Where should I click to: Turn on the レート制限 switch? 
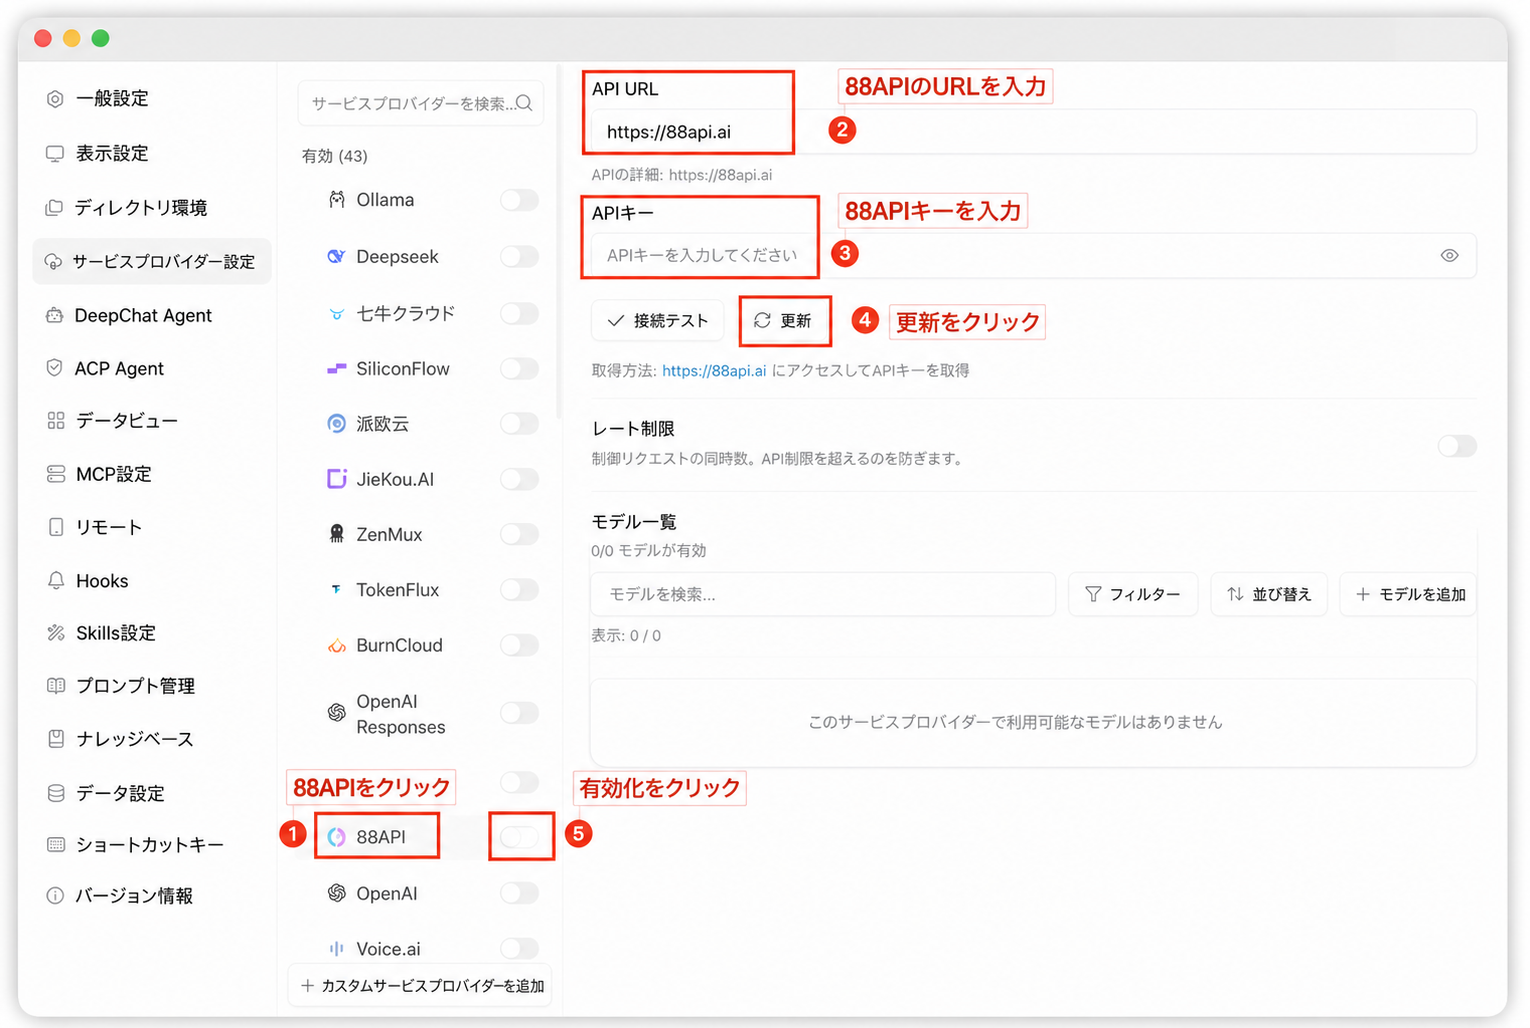[x=1457, y=446]
